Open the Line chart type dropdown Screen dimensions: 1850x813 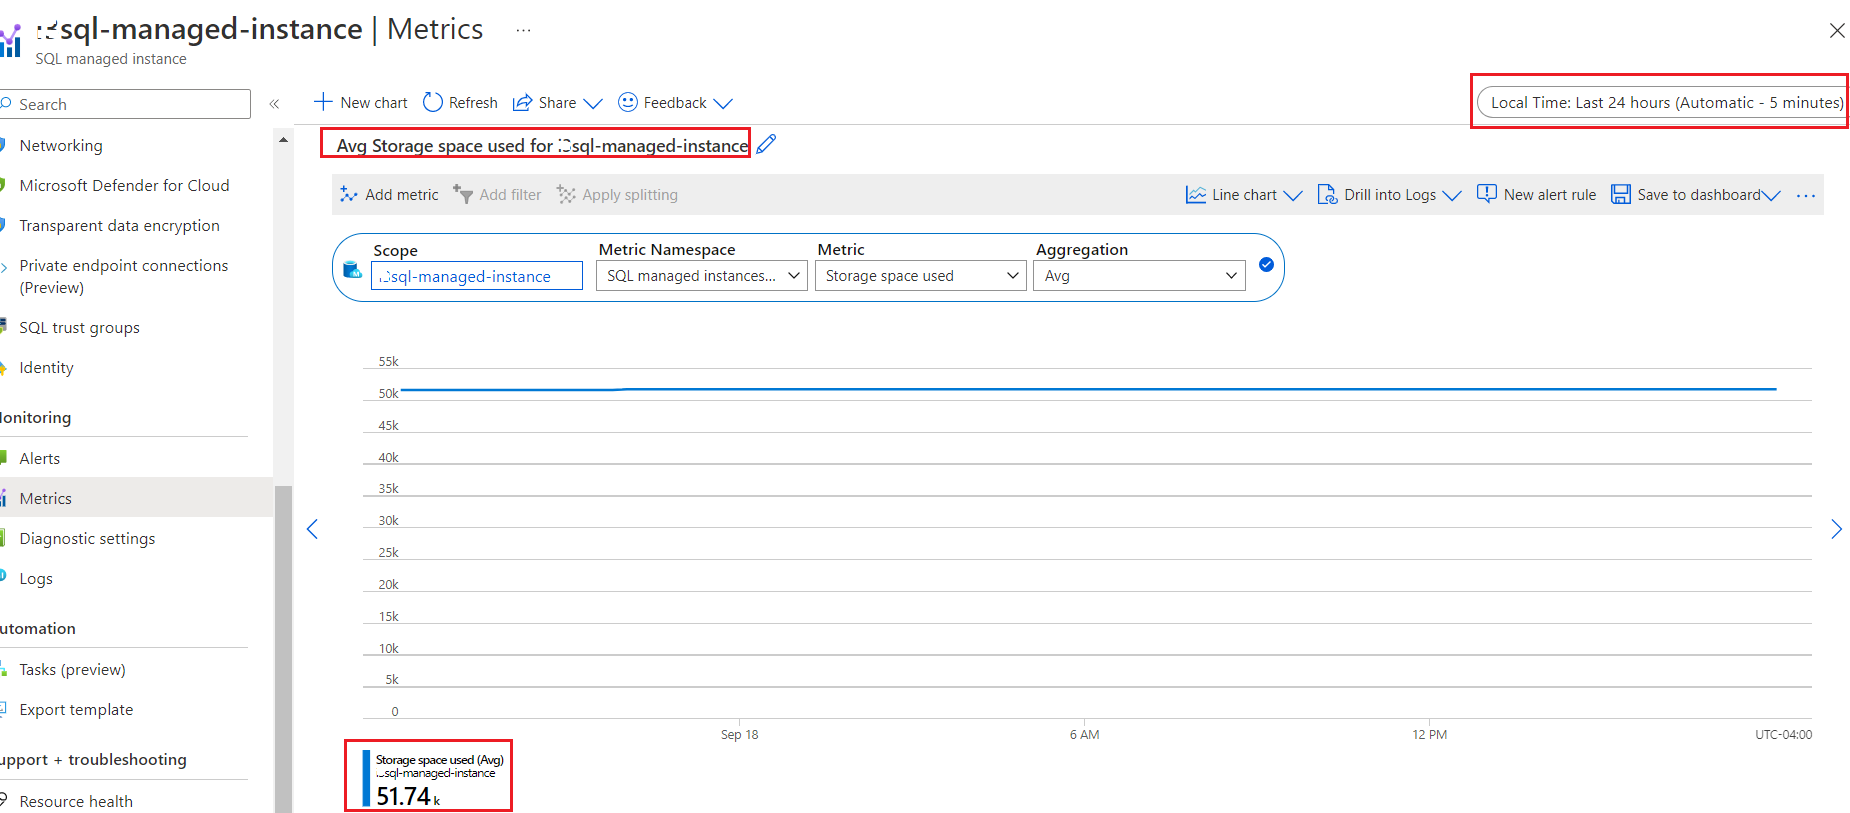[1244, 195]
